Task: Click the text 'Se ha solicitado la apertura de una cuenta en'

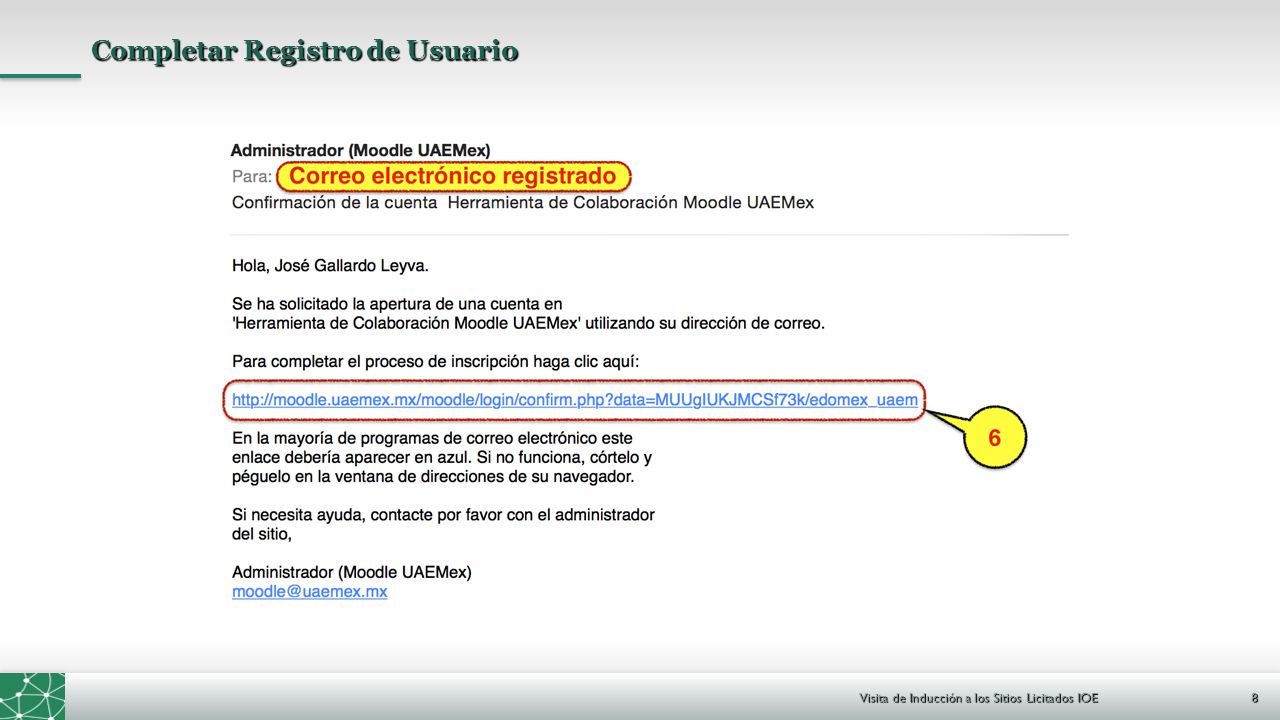Action: pyautogui.click(x=397, y=304)
